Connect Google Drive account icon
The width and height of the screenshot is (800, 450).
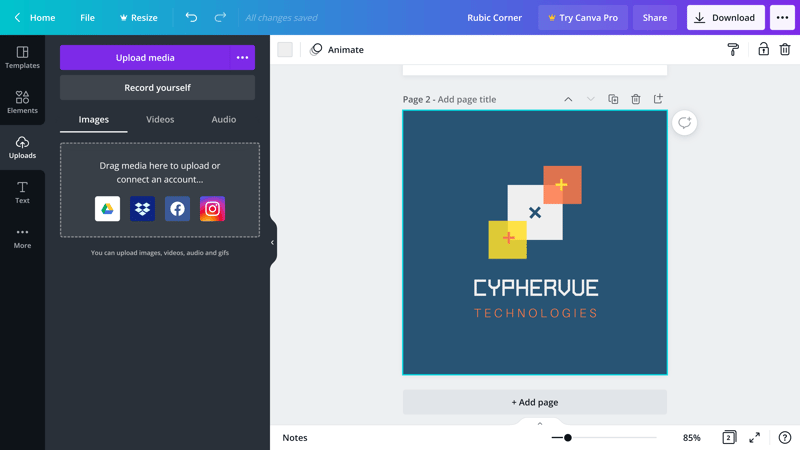[107, 209]
